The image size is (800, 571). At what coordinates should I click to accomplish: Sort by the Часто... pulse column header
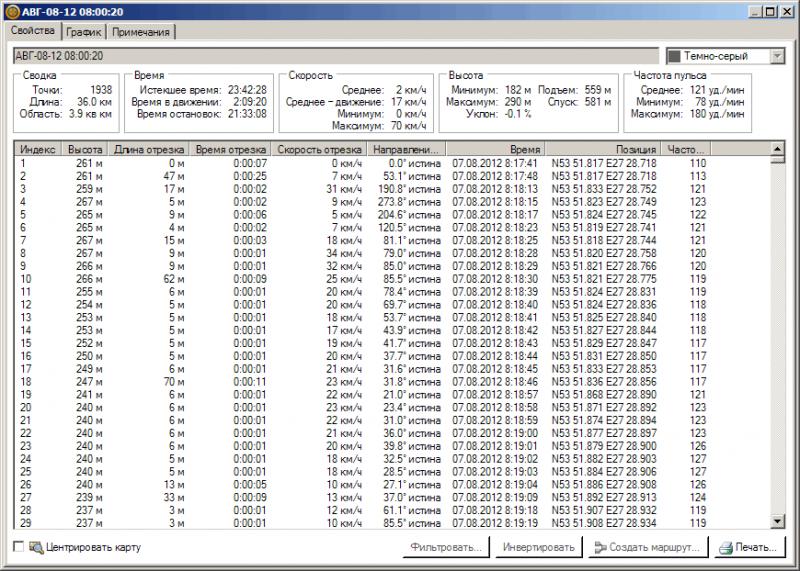686,150
